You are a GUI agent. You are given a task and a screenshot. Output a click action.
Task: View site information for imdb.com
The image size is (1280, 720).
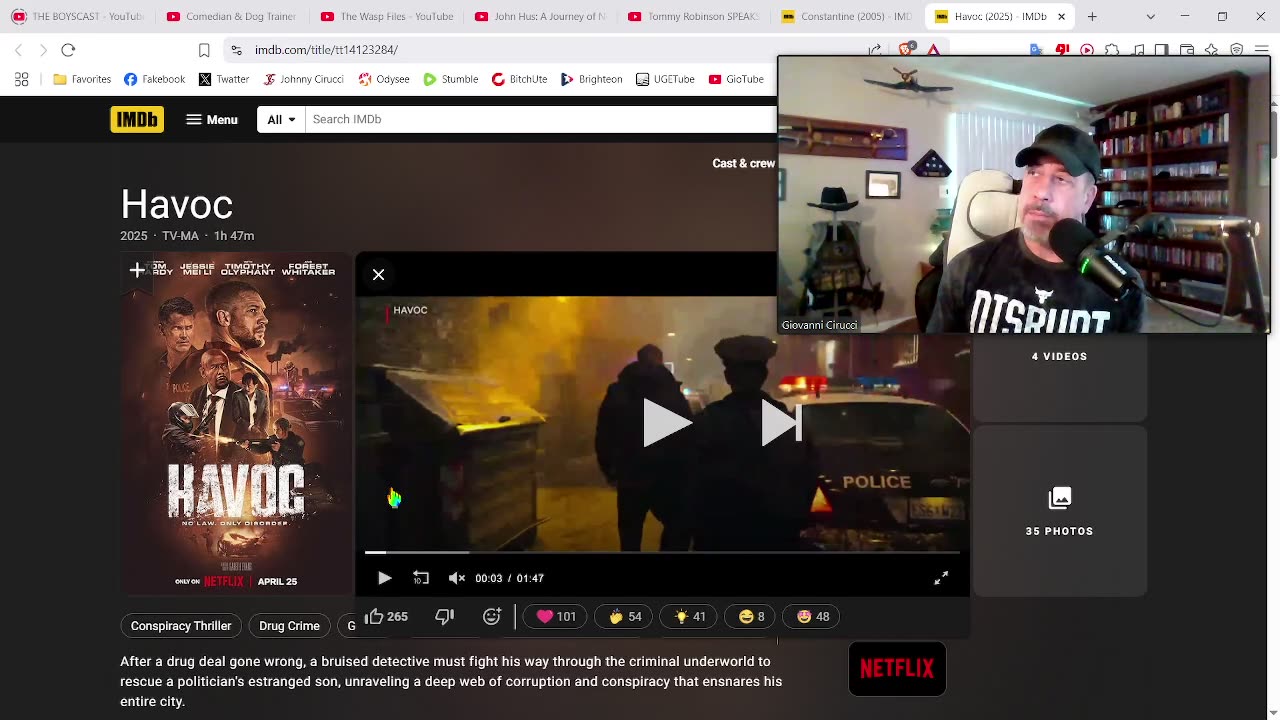click(235, 50)
